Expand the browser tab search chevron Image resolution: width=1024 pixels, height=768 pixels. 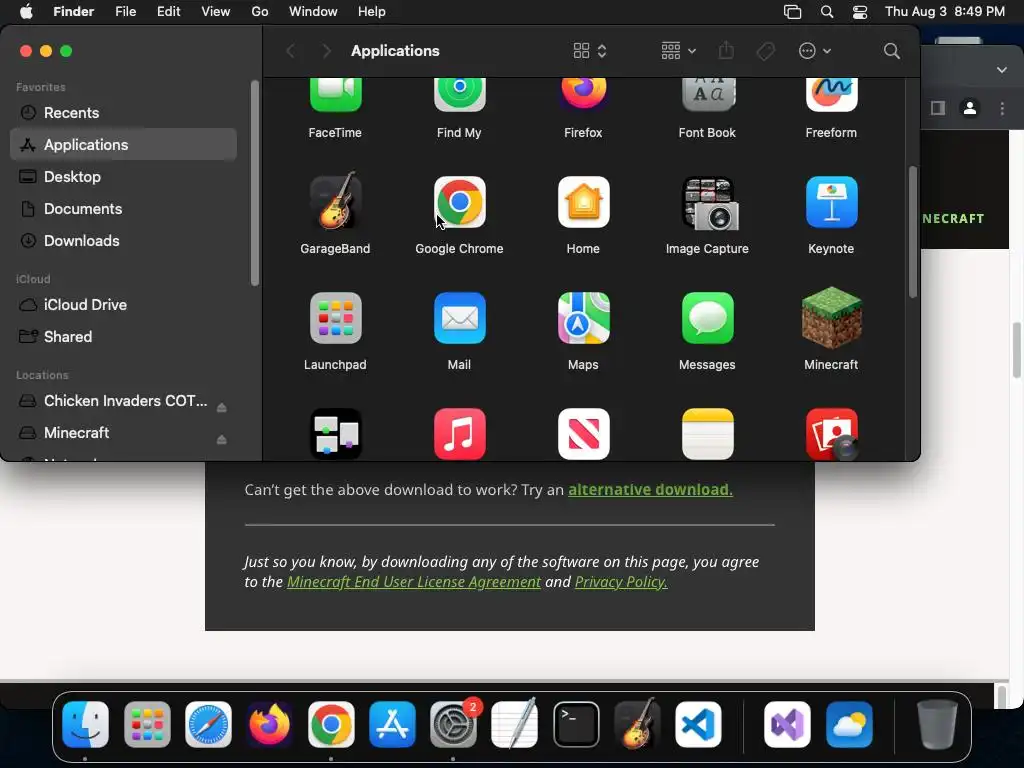[x=1001, y=70]
